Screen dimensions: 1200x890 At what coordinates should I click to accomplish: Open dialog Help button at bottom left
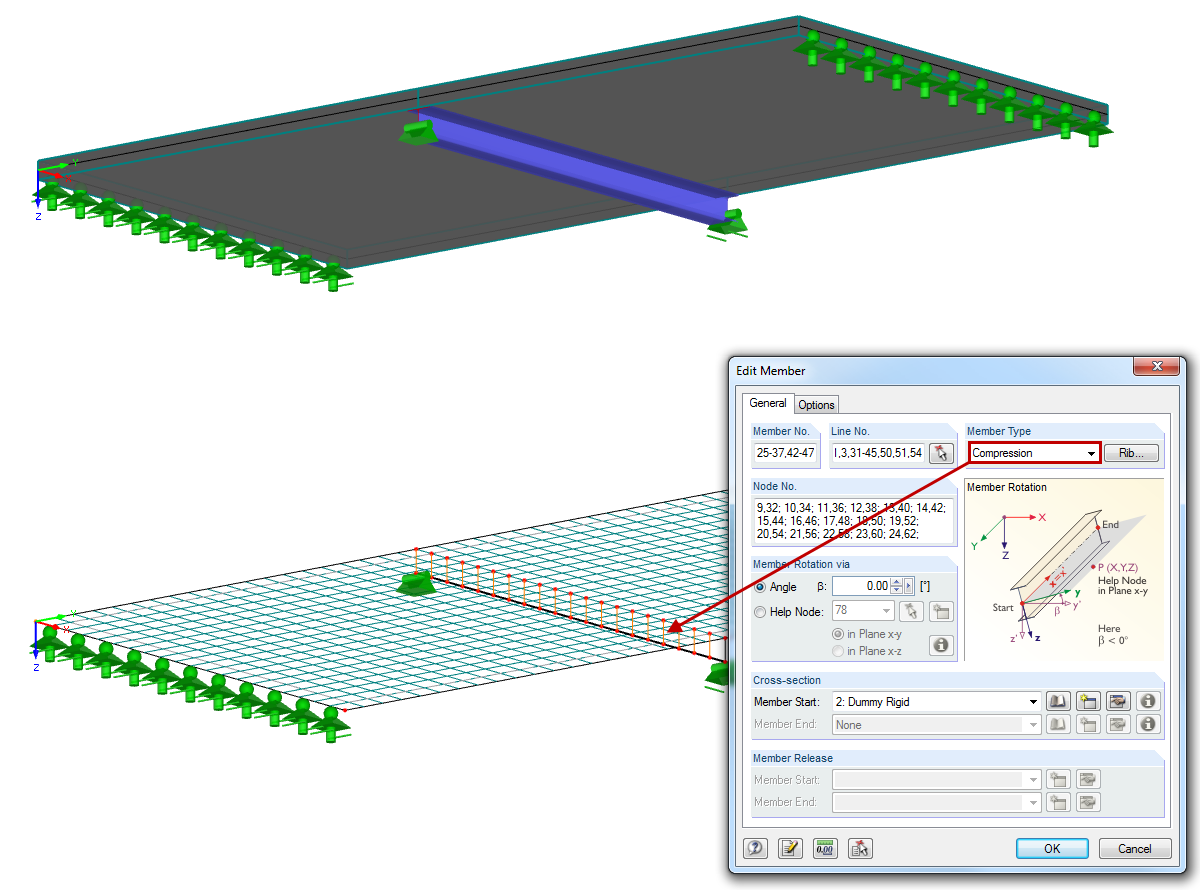[756, 848]
